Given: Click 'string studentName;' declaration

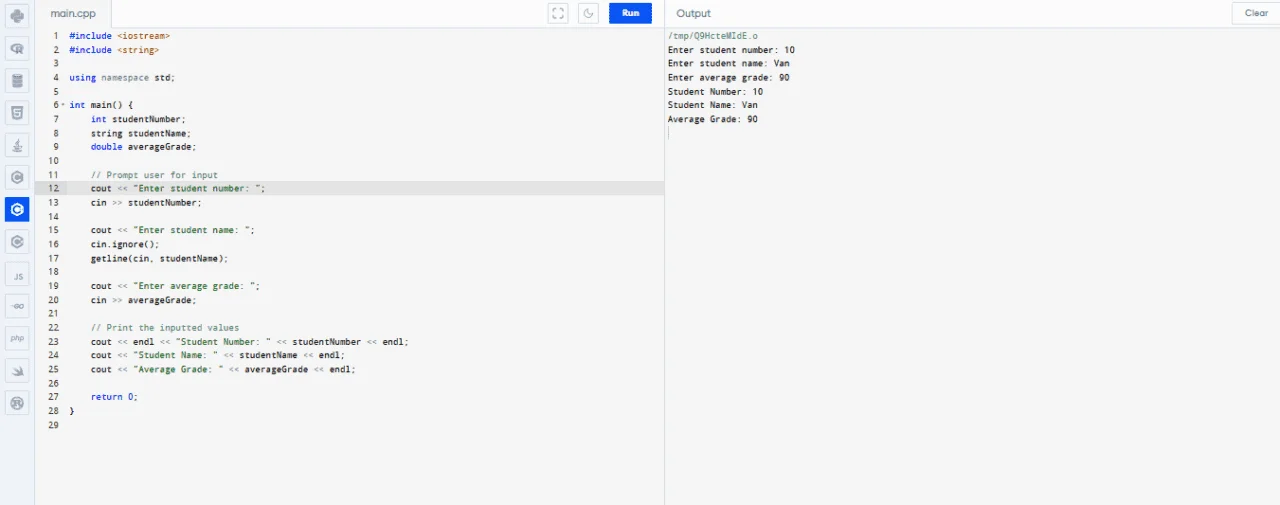Looking at the screenshot, I should pos(140,133).
